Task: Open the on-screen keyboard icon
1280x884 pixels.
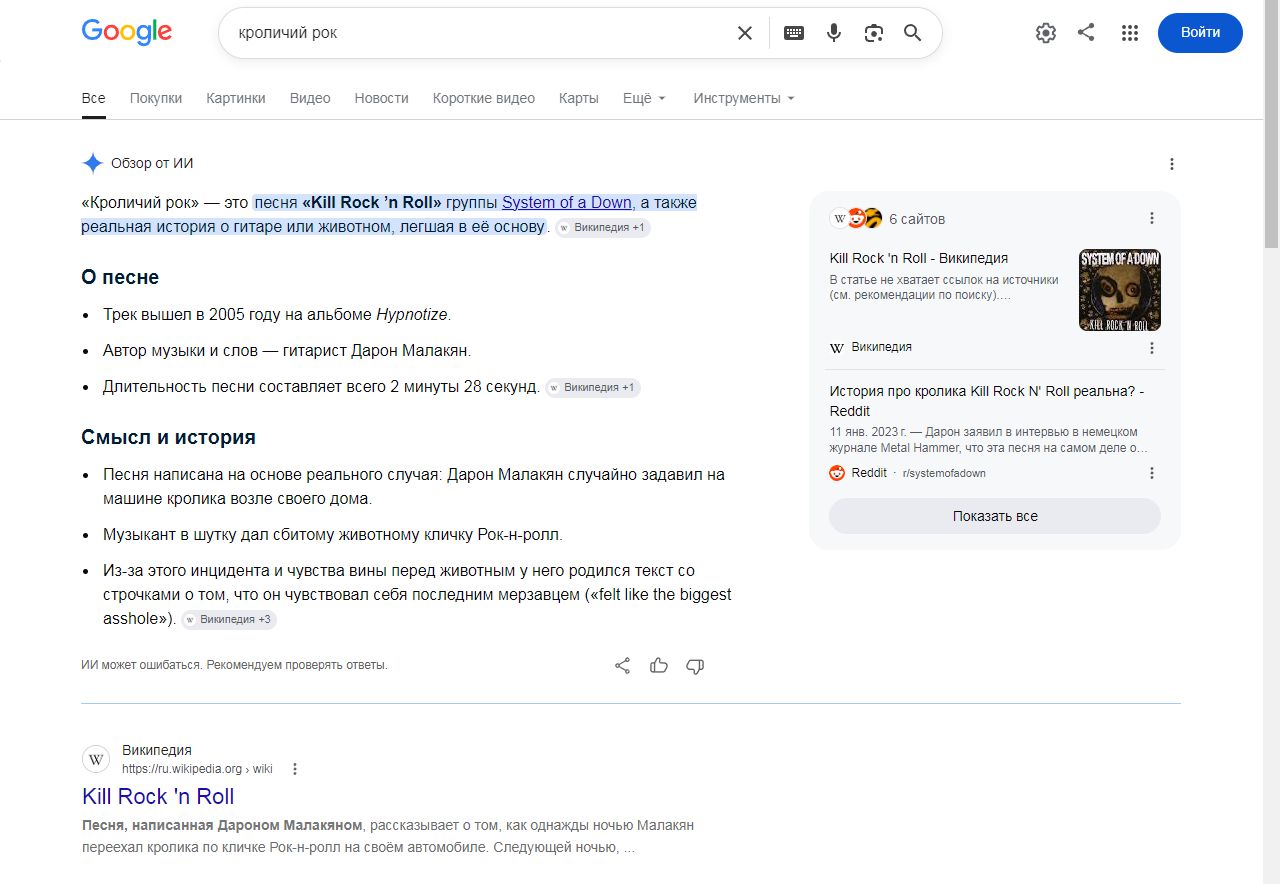Action: (794, 33)
